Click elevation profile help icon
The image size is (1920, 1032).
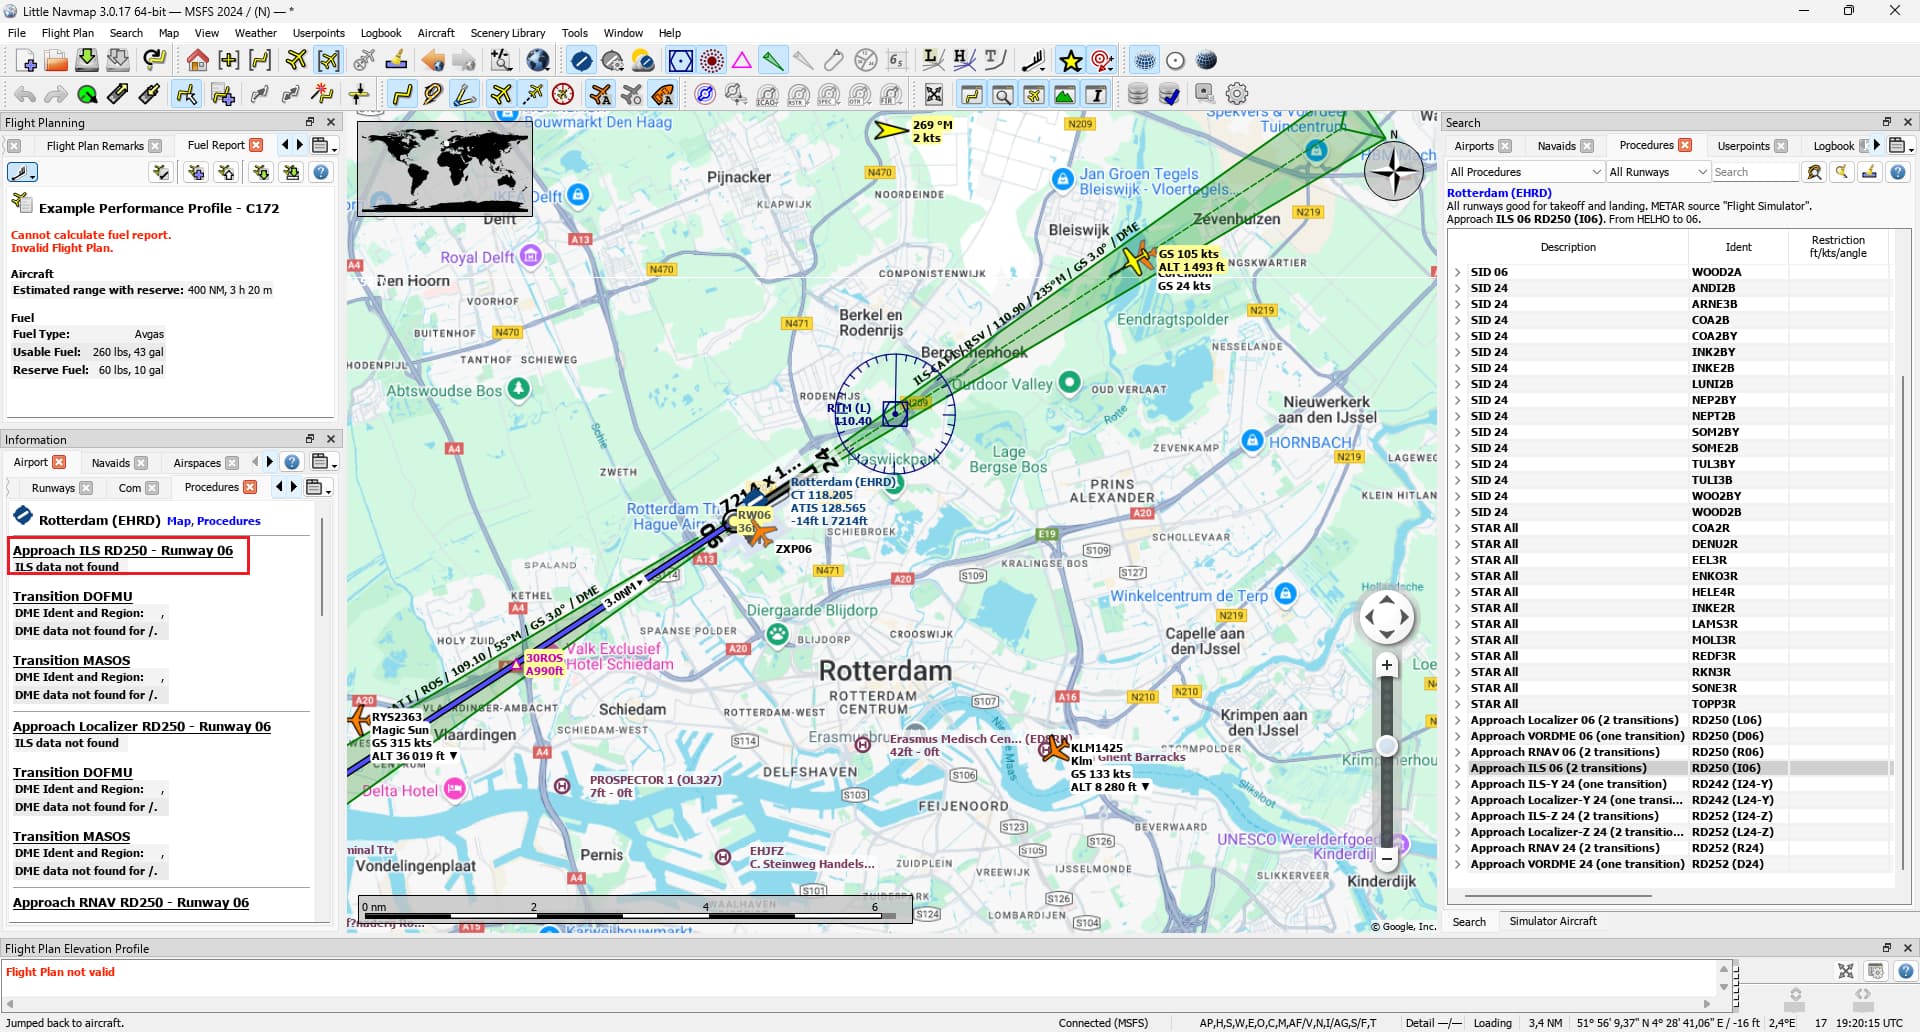1906,971
